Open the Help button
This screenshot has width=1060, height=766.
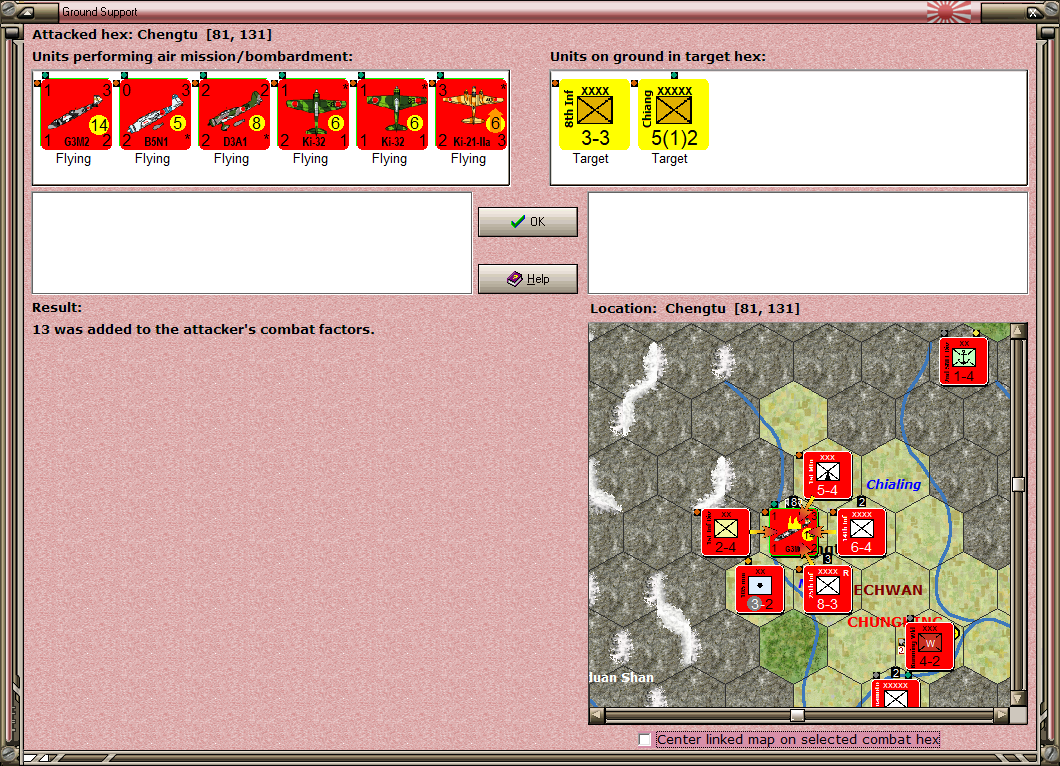(x=528, y=279)
